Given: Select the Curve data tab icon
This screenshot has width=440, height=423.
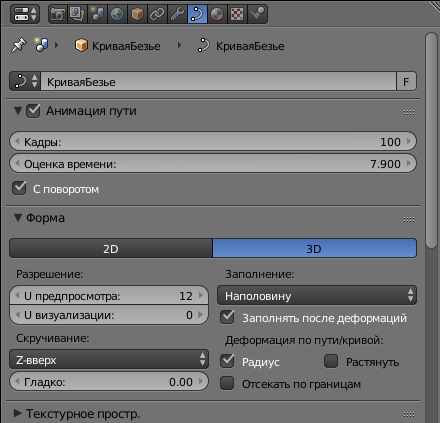Looking at the screenshot, I should coord(197,14).
